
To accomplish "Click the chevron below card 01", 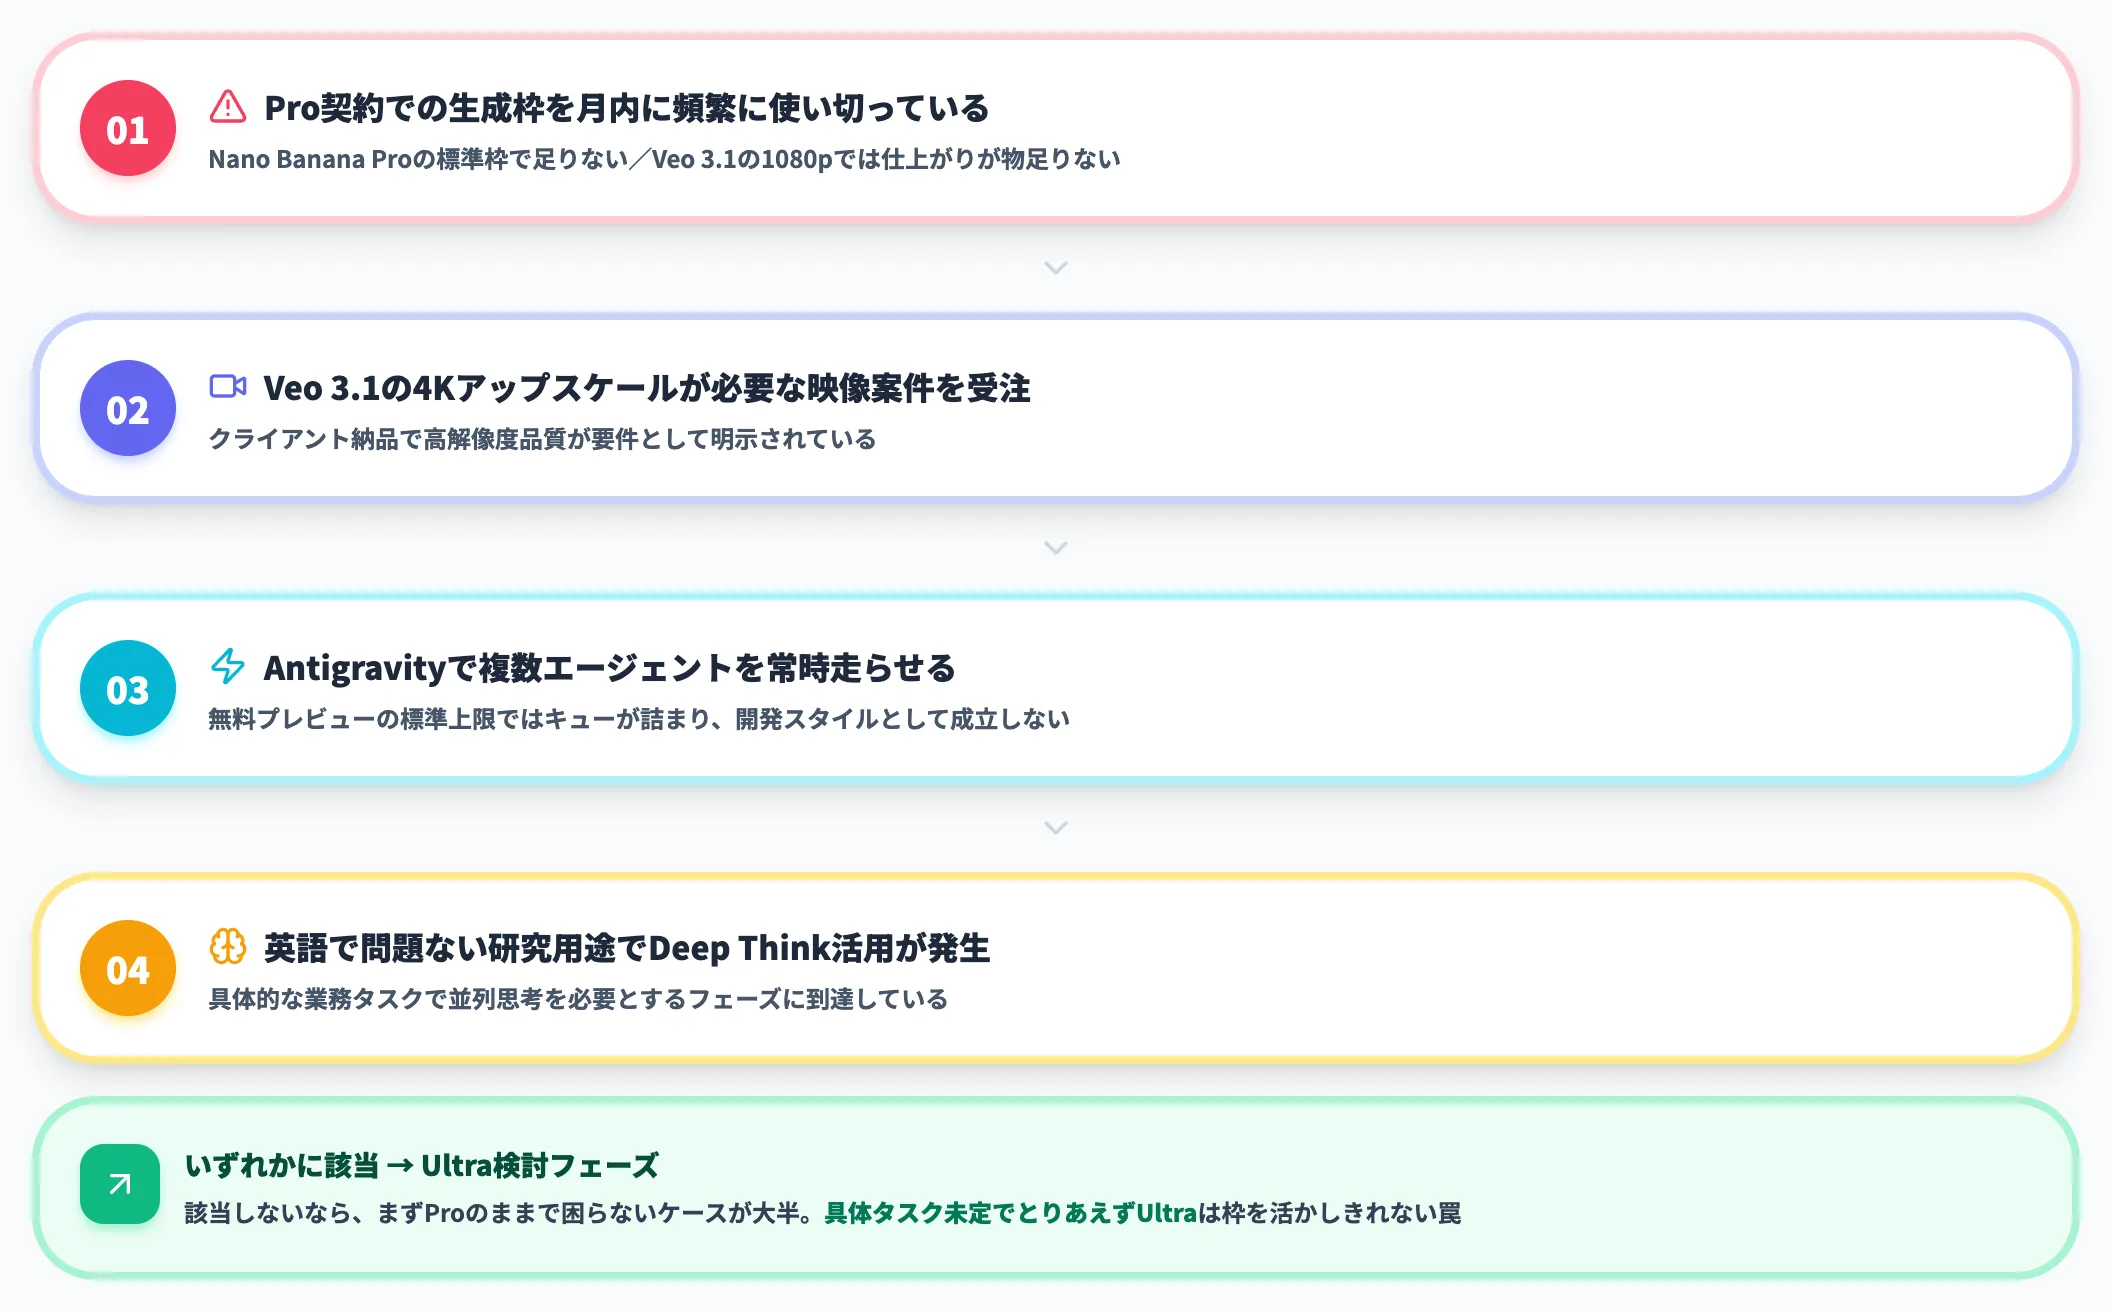I will 1056,268.
